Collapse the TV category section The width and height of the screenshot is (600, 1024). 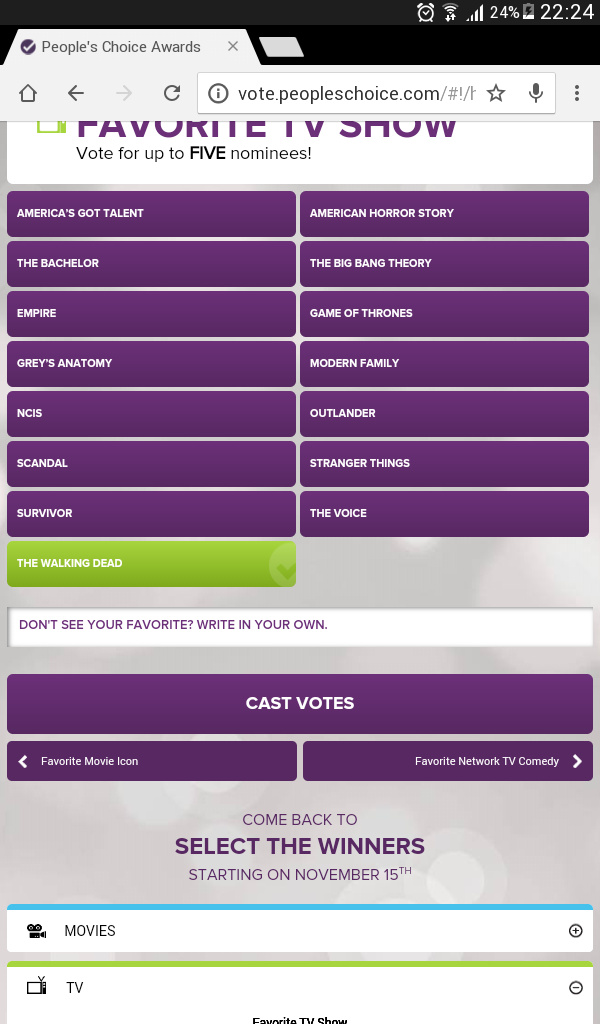[575, 987]
